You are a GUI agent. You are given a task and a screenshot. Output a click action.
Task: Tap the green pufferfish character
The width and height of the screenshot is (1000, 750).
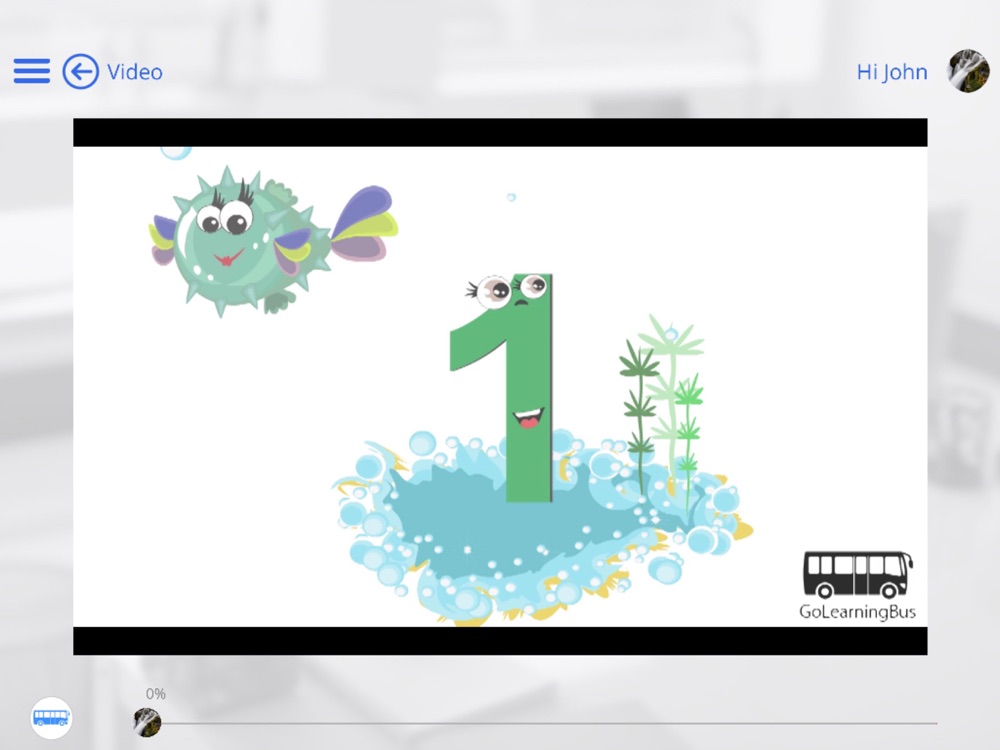coord(271,241)
